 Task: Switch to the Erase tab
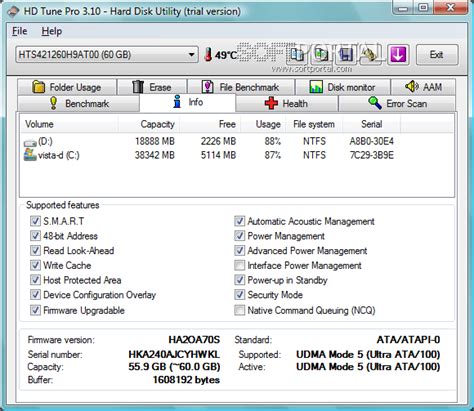[152, 87]
